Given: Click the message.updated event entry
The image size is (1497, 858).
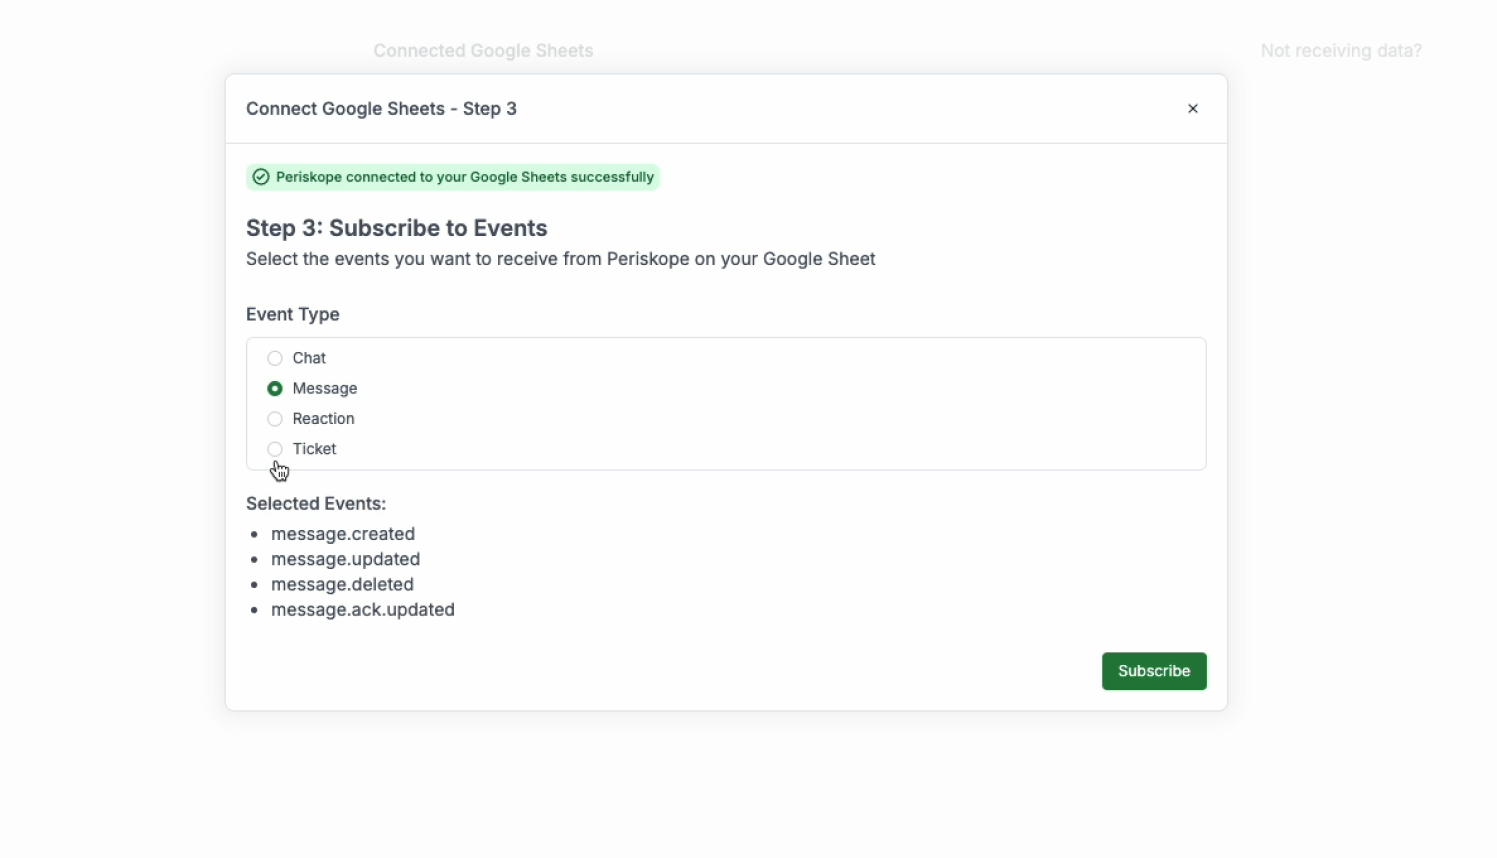Looking at the screenshot, I should [346, 559].
